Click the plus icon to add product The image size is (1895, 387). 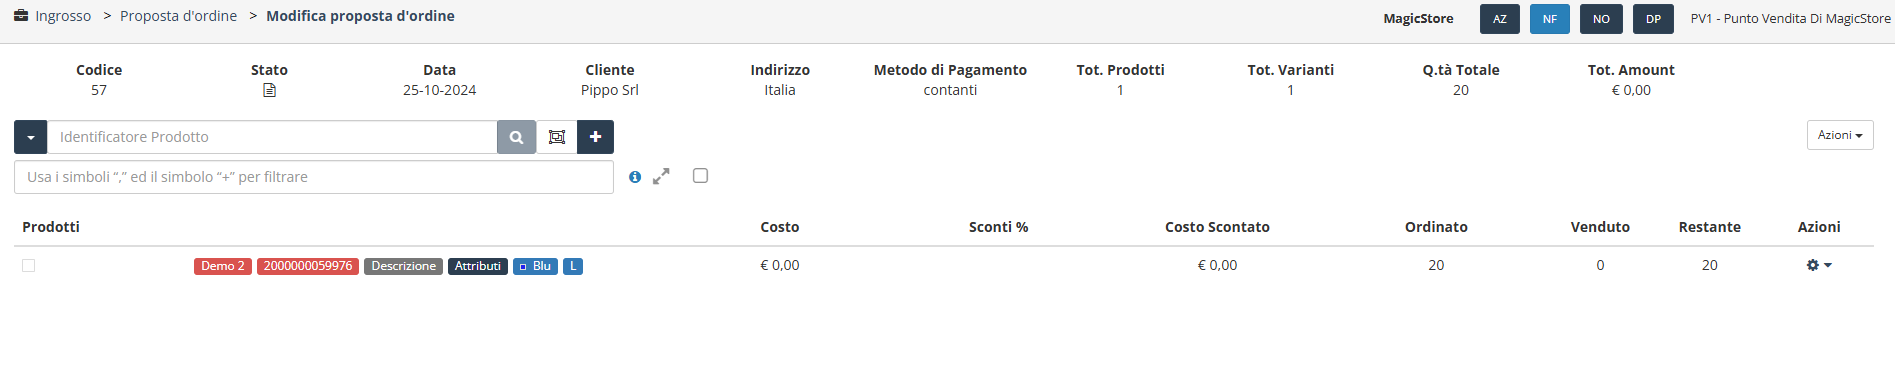[595, 137]
